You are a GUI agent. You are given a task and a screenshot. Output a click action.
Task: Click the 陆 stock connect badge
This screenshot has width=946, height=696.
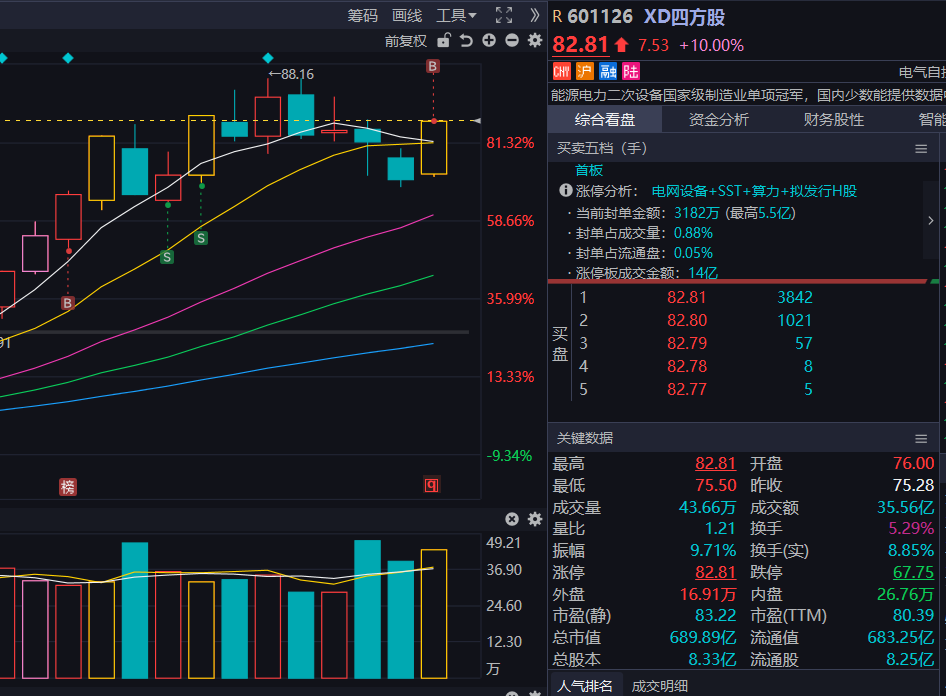coord(631,72)
